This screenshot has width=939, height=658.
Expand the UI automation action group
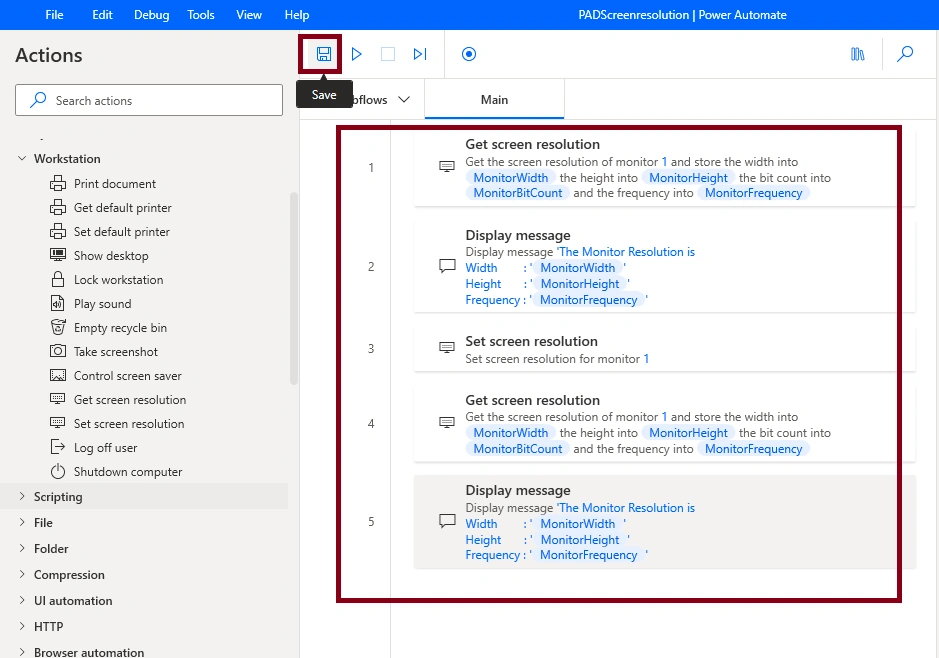22,600
